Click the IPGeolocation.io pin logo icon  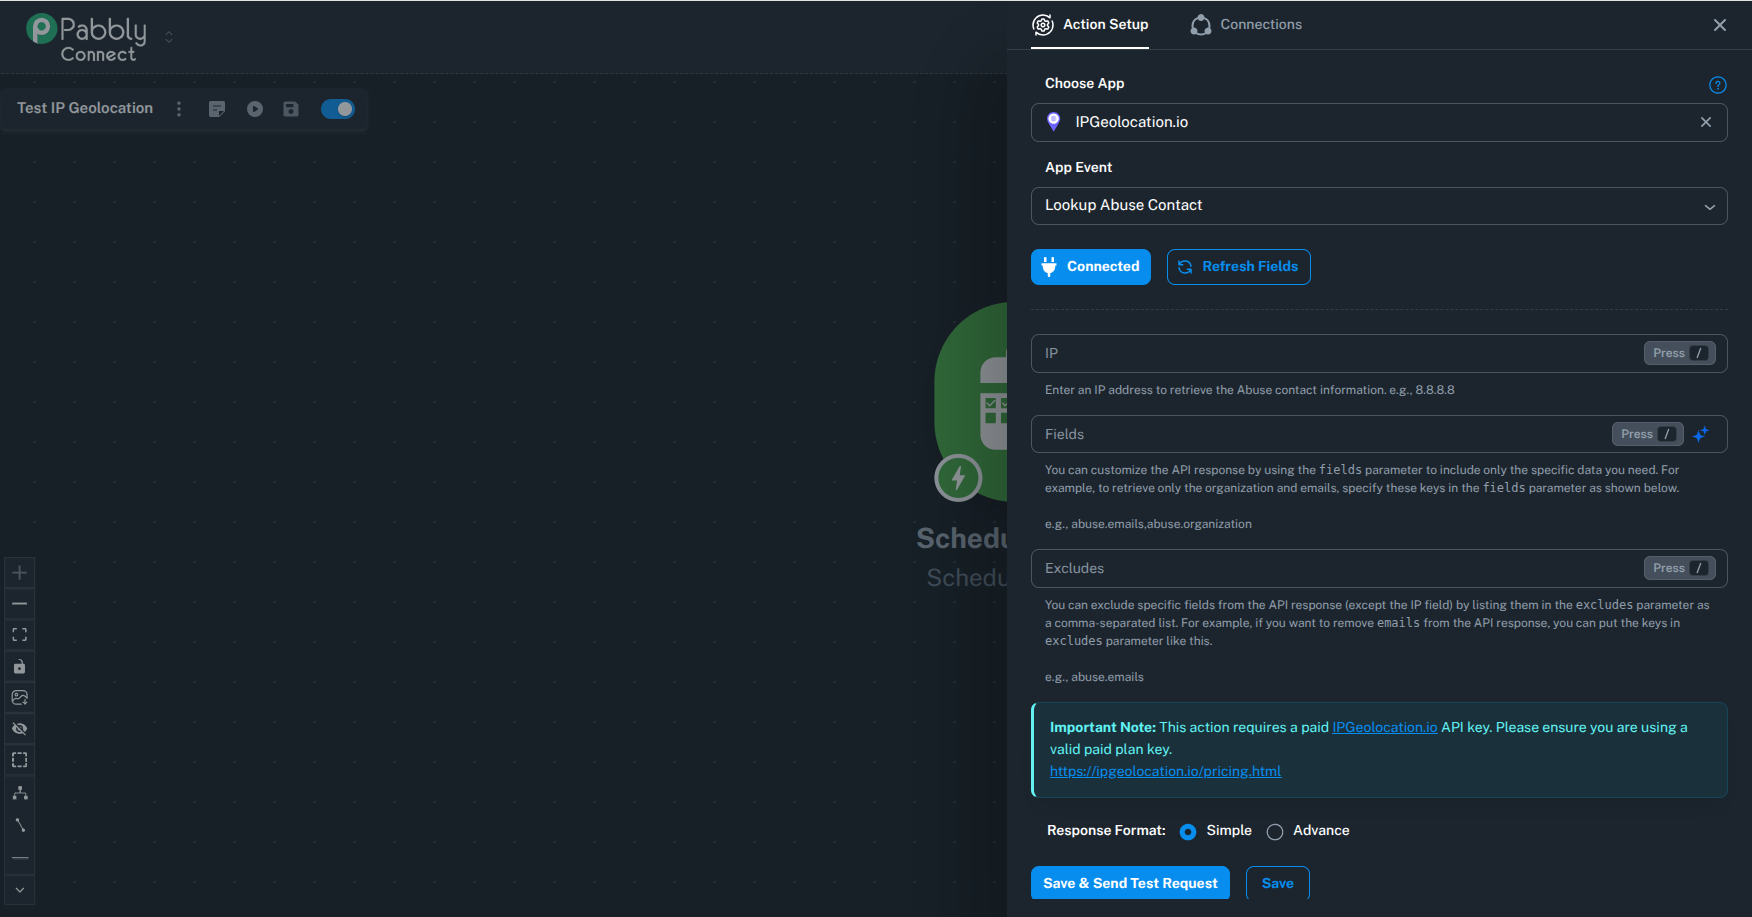click(1053, 122)
